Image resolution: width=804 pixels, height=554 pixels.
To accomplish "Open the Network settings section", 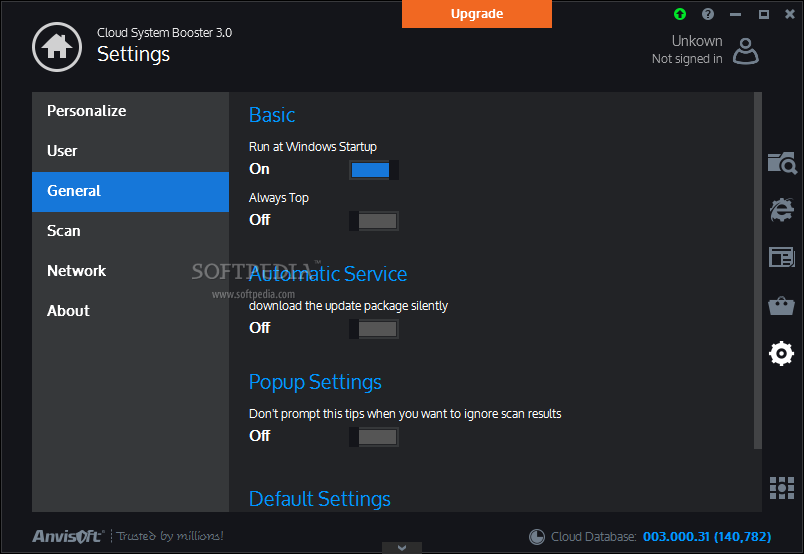I will click(x=130, y=271).
